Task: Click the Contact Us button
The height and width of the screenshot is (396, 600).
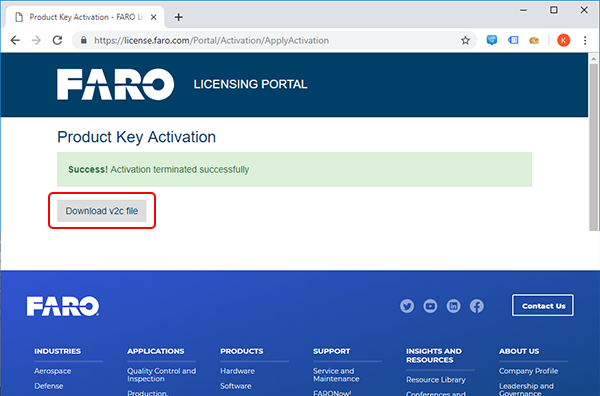Action: click(x=543, y=305)
